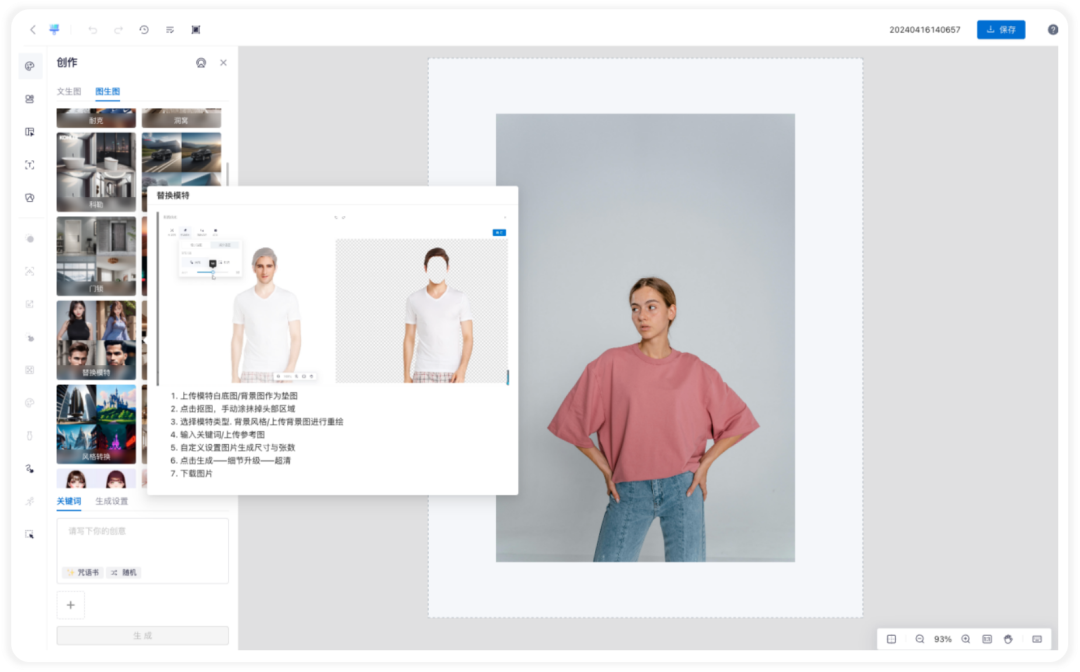This screenshot has width=1080, height=672.
Task: Switch to the 图生图 tab
Action: (x=107, y=92)
